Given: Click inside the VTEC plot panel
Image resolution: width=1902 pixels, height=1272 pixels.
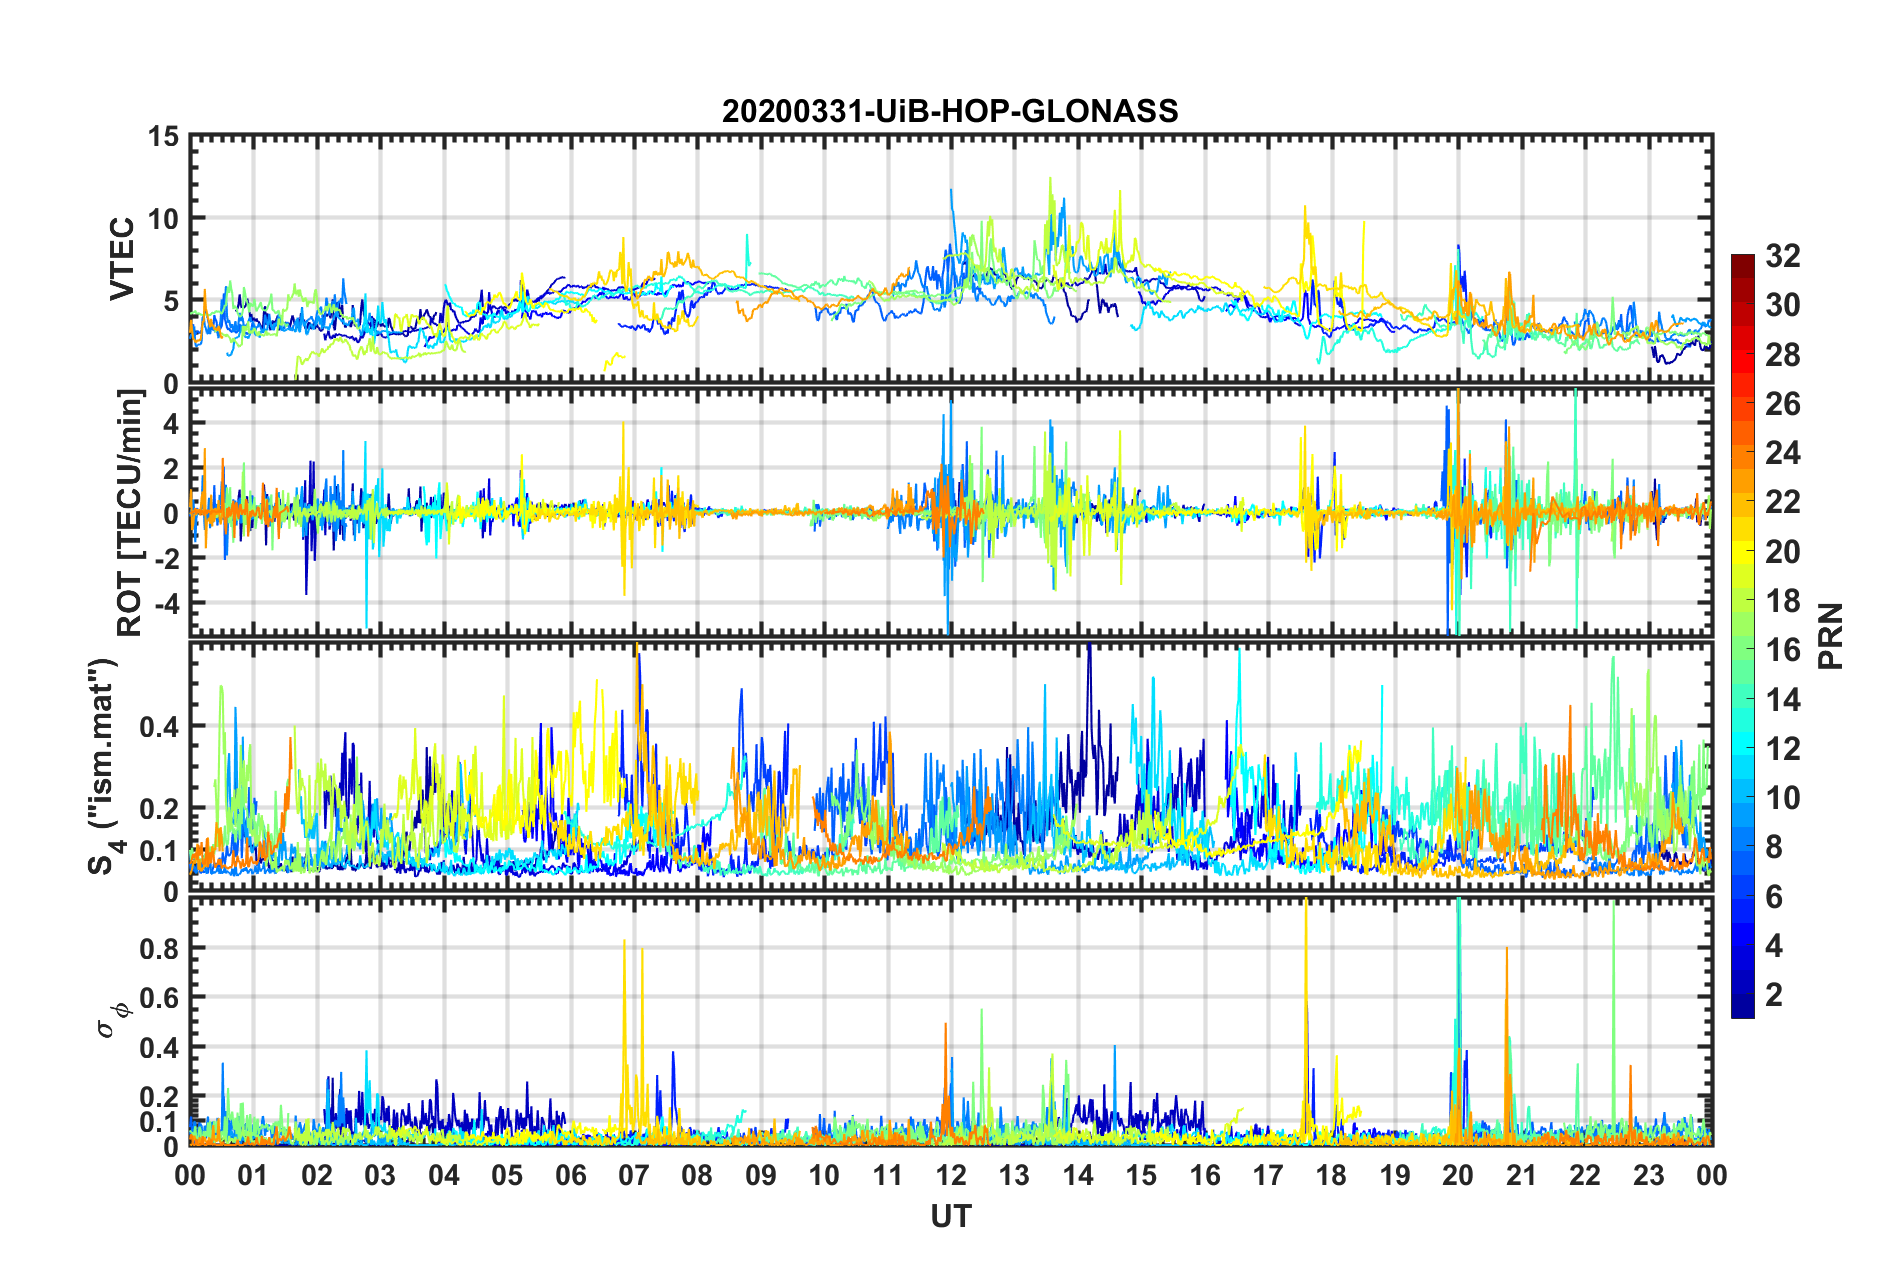Looking at the screenshot, I should 951,259.
